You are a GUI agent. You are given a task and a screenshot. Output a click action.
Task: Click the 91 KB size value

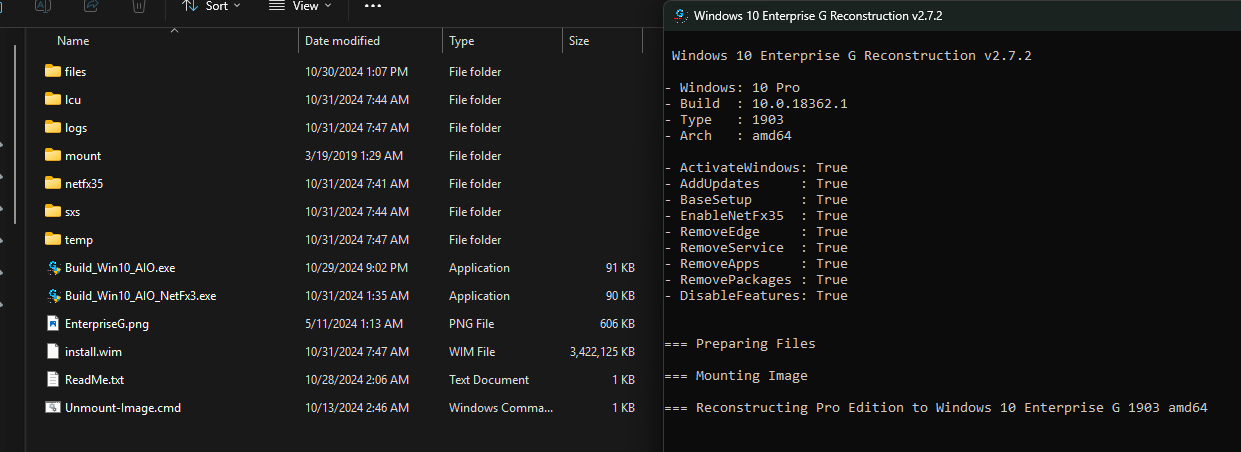(x=620, y=268)
